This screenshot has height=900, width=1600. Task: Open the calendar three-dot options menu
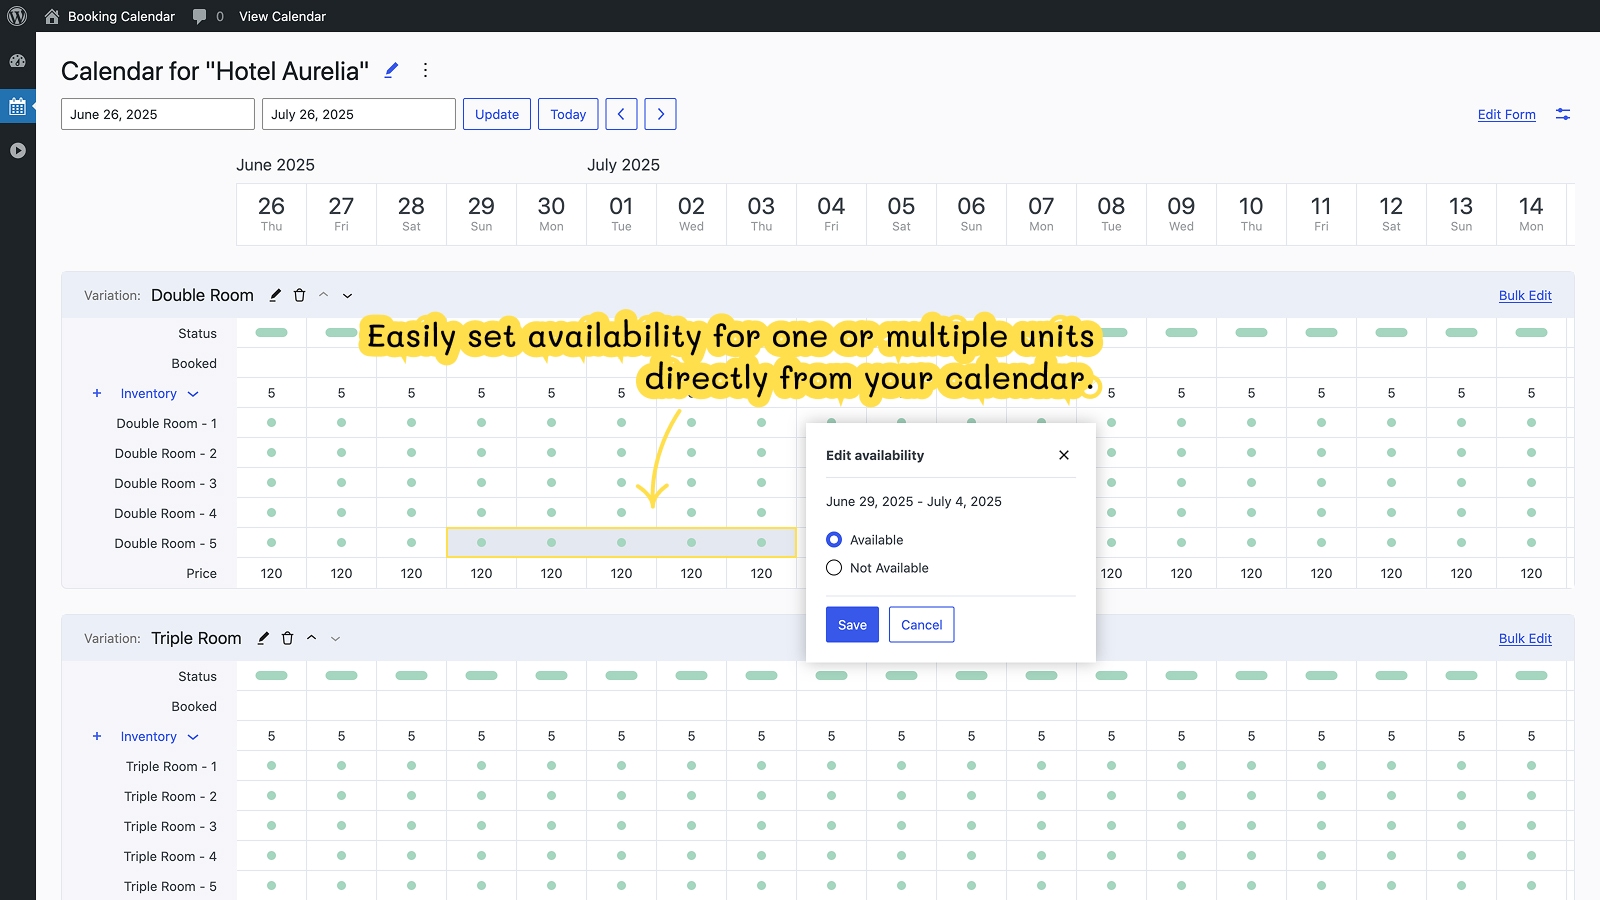click(425, 70)
